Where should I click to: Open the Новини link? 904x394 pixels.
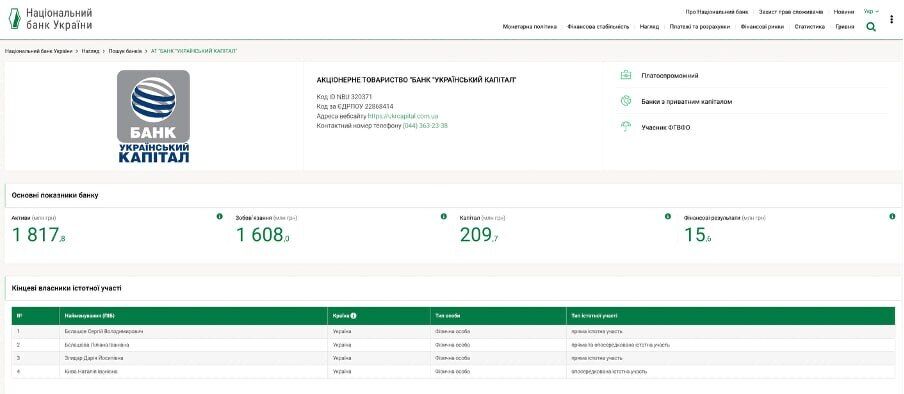(x=843, y=12)
